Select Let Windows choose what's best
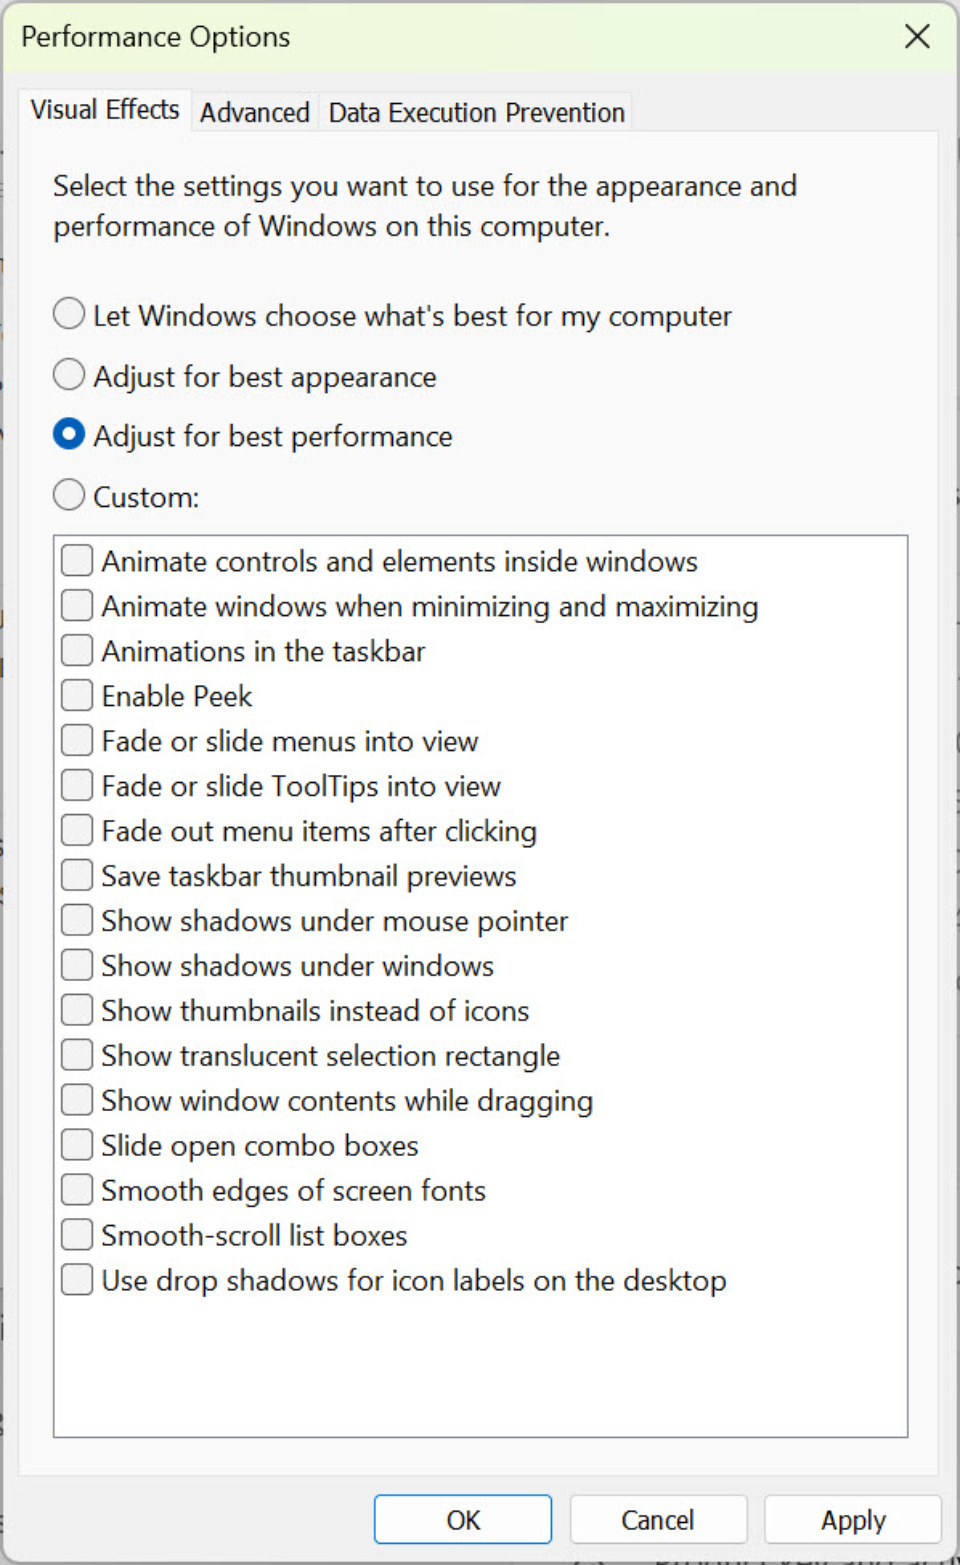 (68, 313)
